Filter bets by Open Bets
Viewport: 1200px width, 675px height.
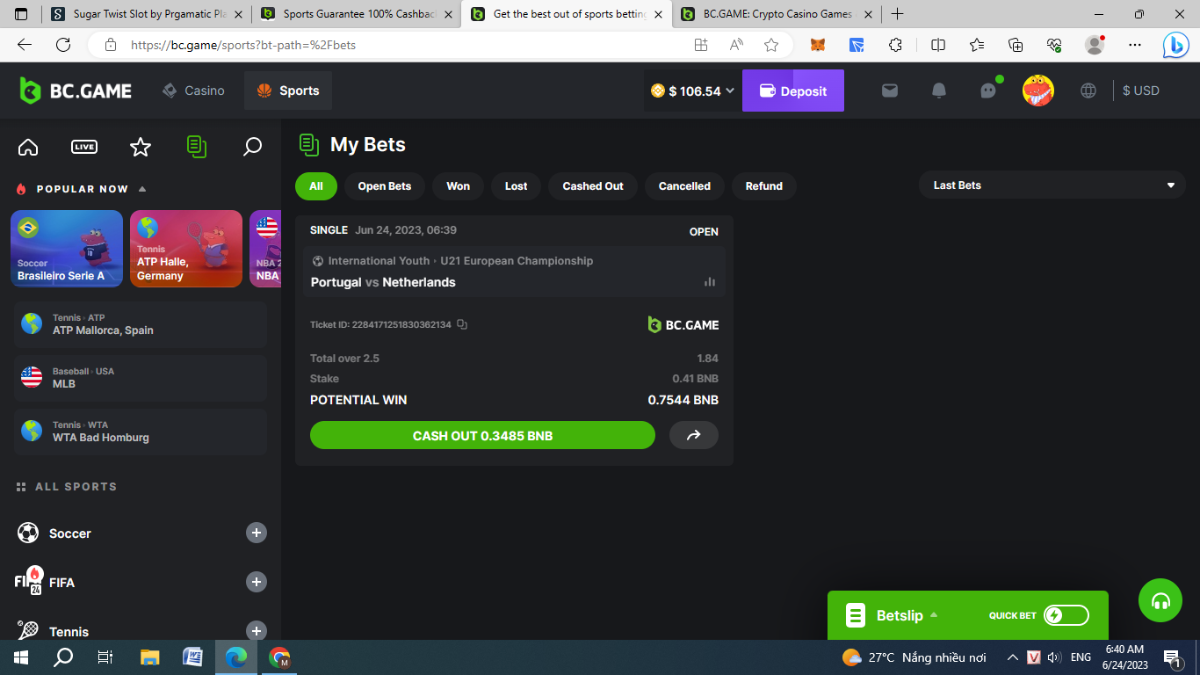tap(384, 186)
